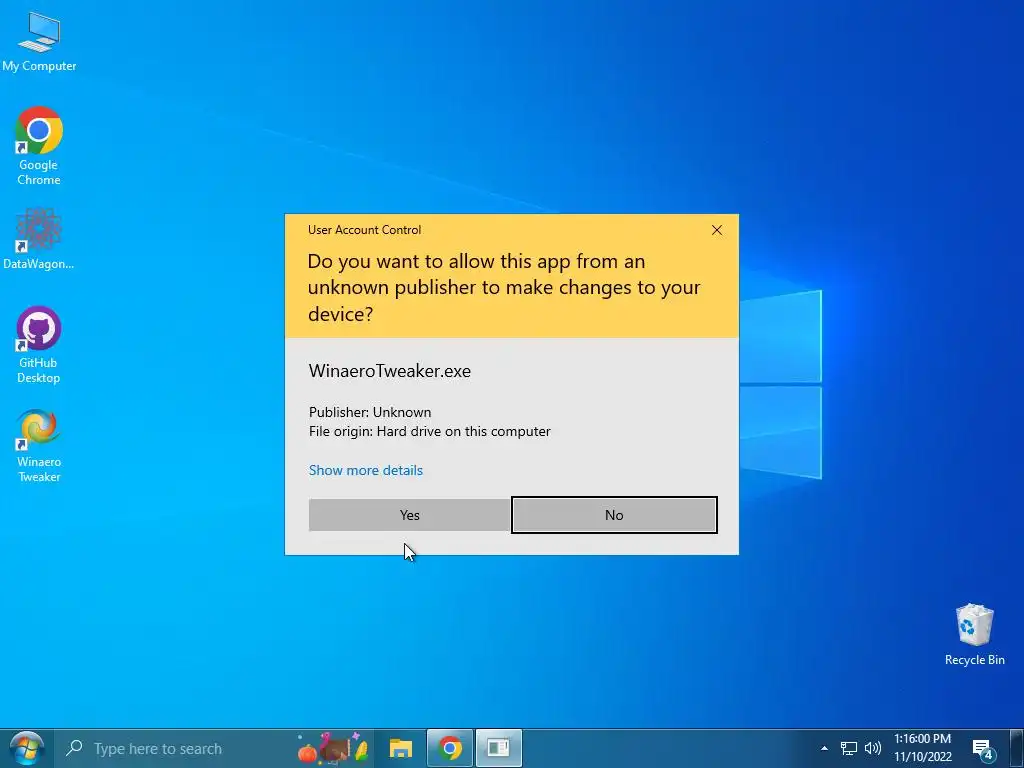1024x768 pixels.
Task: Click the active app taskbar button beside Chrome
Action: click(x=498, y=749)
